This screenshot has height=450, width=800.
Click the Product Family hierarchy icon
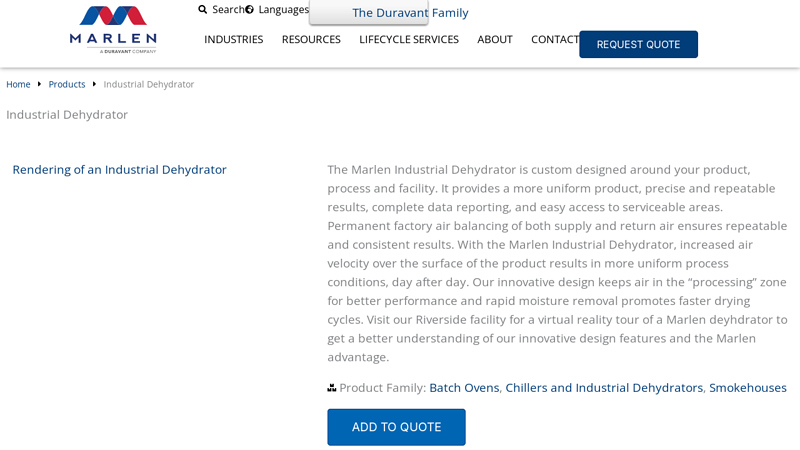332,388
